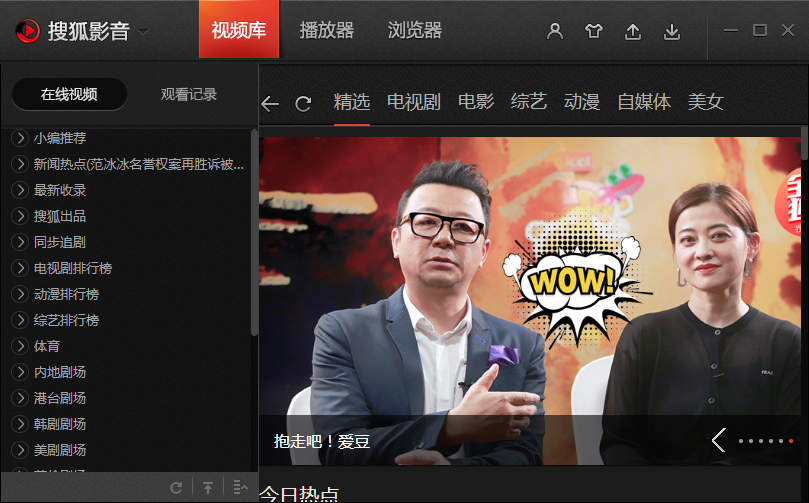Open the dropdown arrow next to 搜狐影音
The width and height of the screenshot is (809, 503).
(x=143, y=32)
